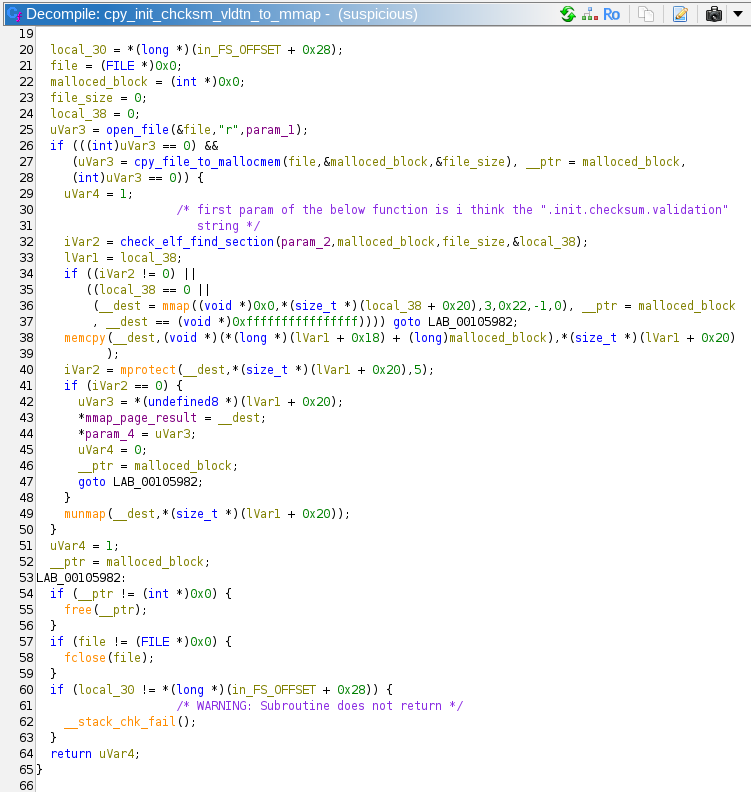Click the munmap call on line 49
The height and width of the screenshot is (792, 751).
pos(85,514)
